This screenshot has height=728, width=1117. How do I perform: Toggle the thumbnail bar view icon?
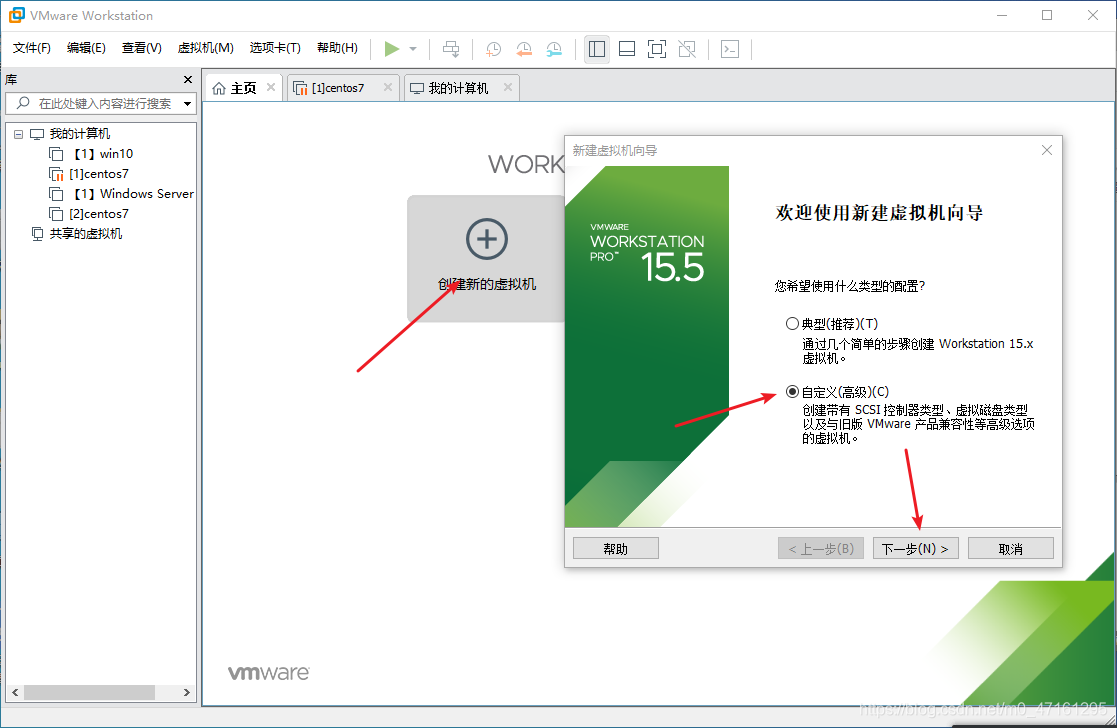pos(627,48)
